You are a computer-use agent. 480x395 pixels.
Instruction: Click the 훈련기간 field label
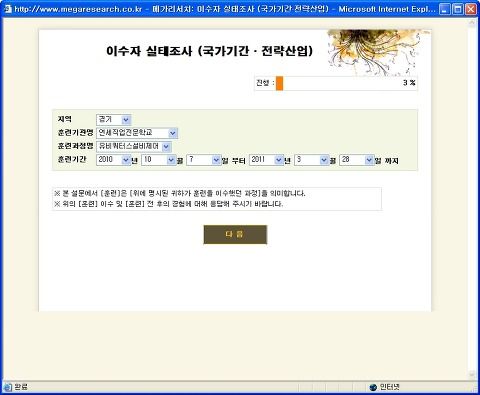(72, 159)
